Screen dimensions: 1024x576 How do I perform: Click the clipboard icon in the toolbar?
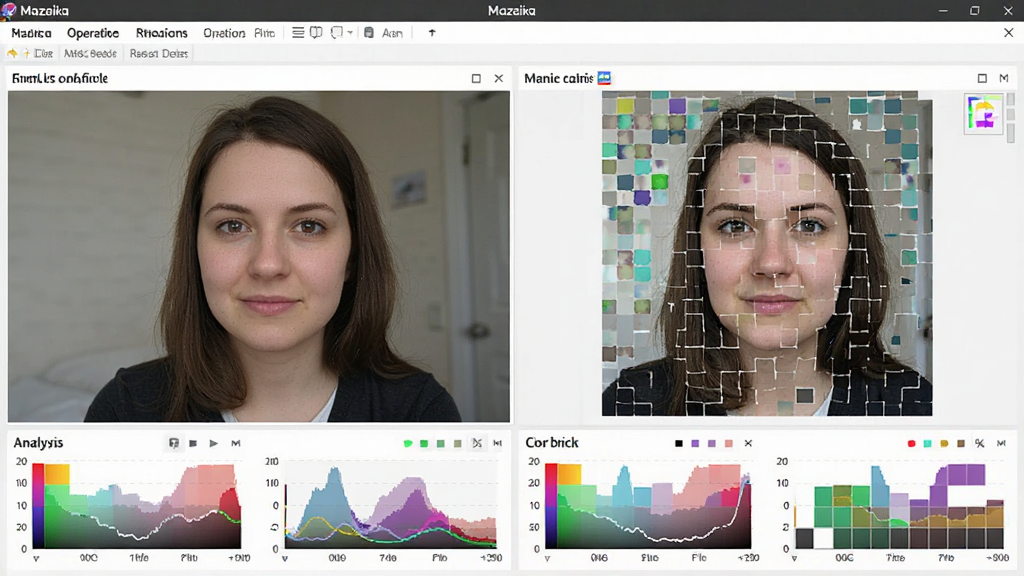coord(369,33)
